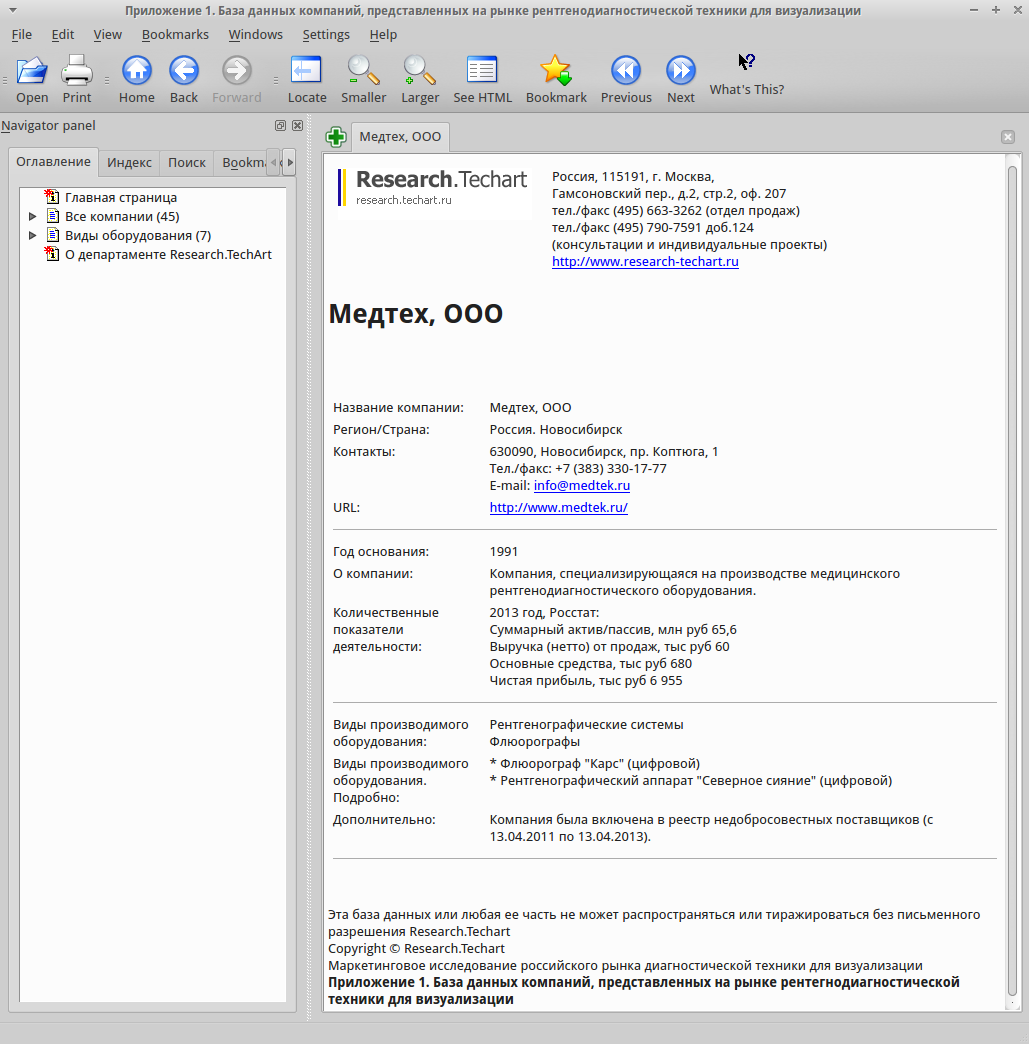This screenshot has width=1029, height=1044.
Task: Open the http://www.medtek.ru/ link
Action: [x=558, y=507]
